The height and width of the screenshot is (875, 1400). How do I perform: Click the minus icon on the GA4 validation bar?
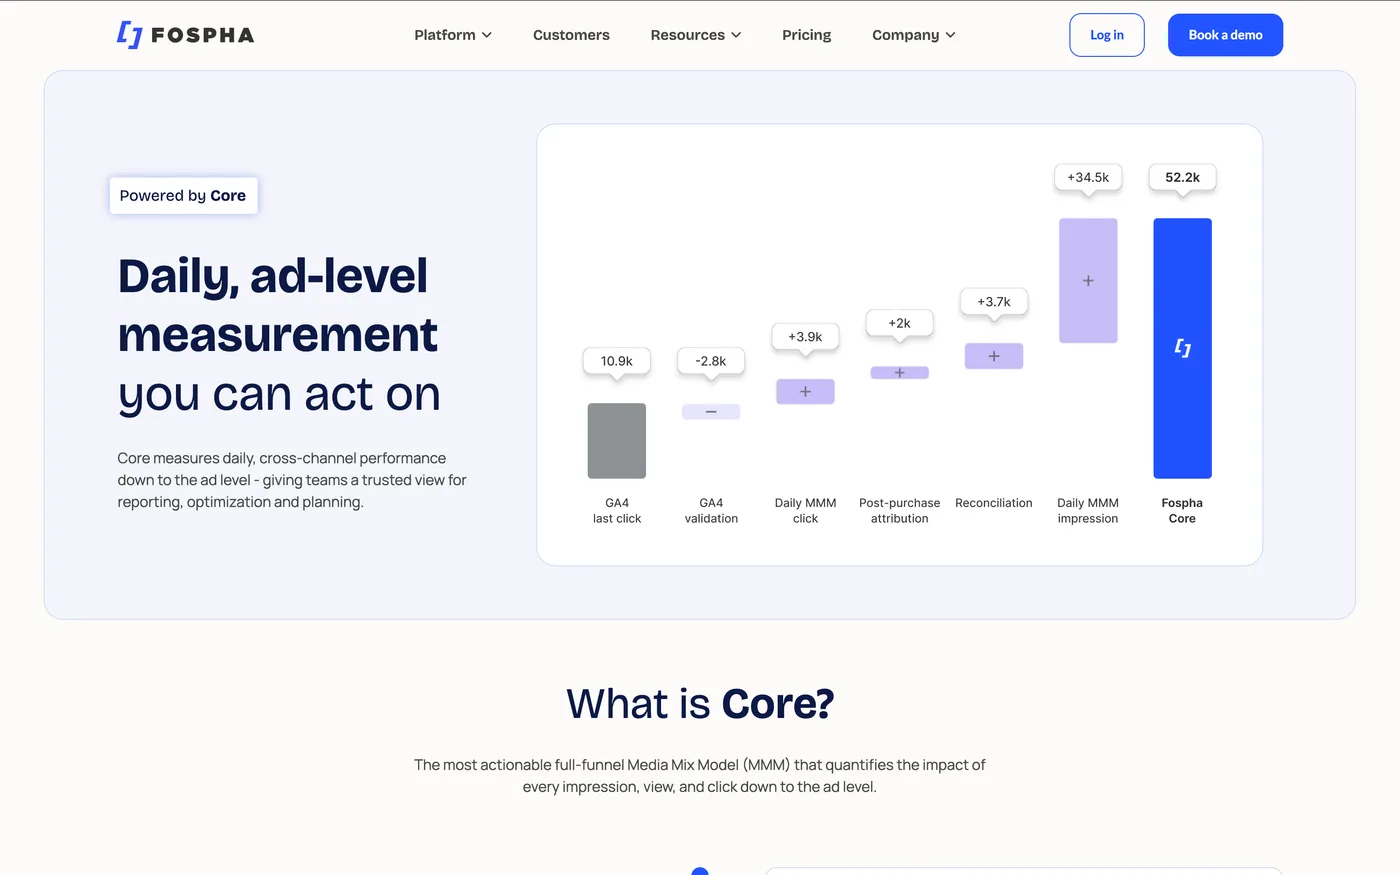711,411
